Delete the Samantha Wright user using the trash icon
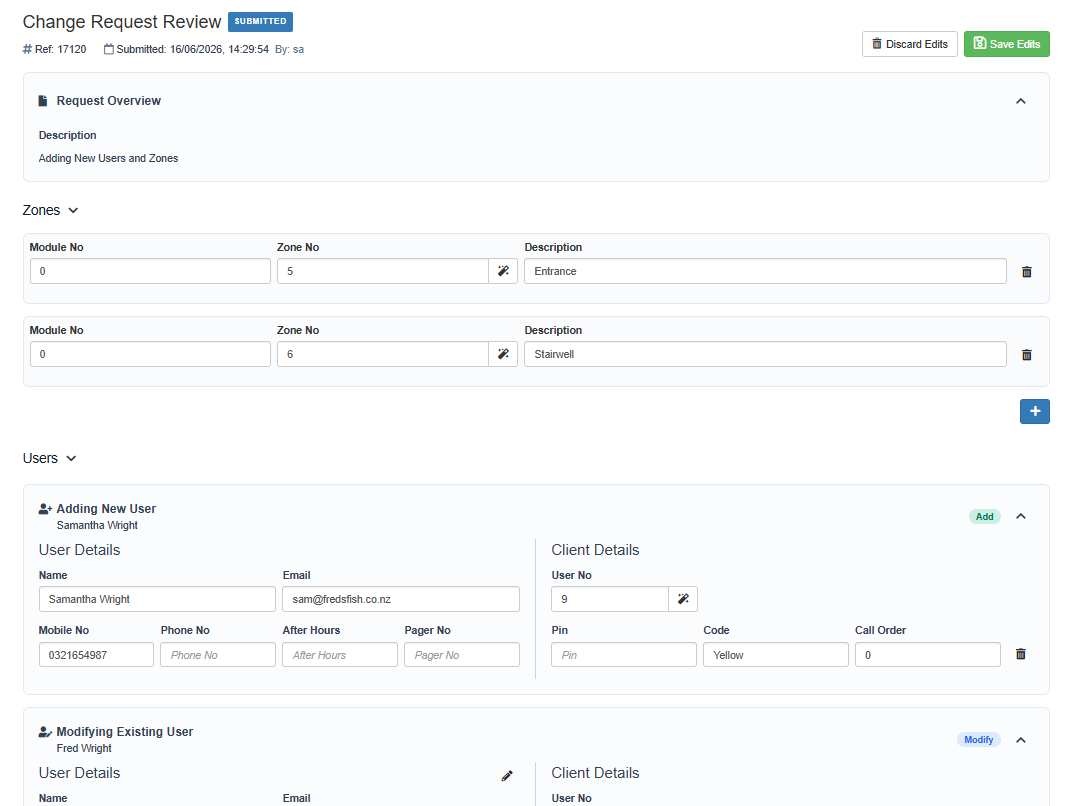Screen dimensions: 1065x806 1020,654
